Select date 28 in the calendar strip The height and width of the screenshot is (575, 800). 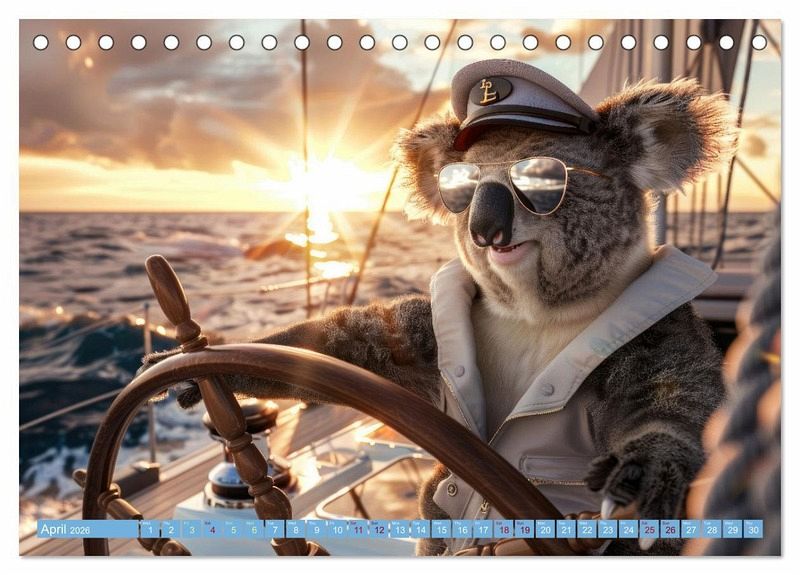pos(712,529)
